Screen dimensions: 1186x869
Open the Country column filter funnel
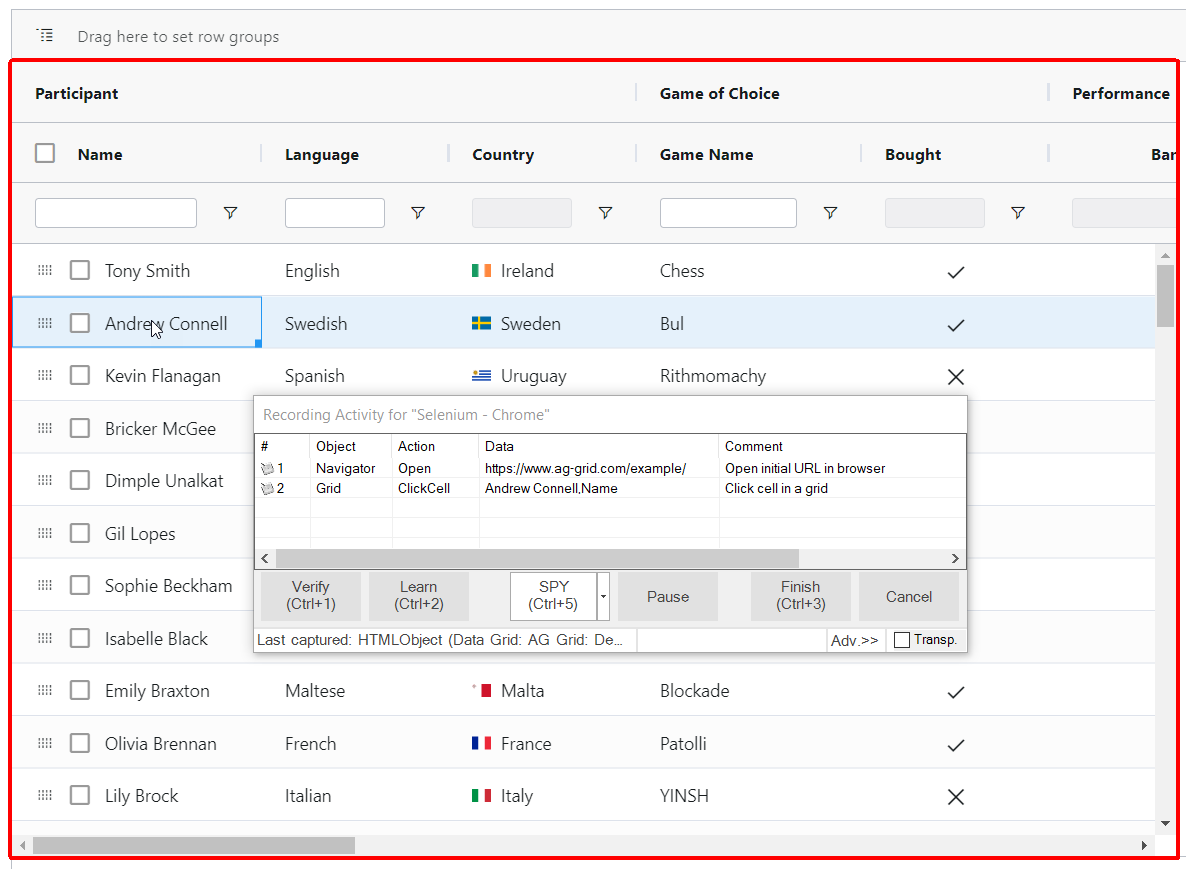click(x=606, y=212)
